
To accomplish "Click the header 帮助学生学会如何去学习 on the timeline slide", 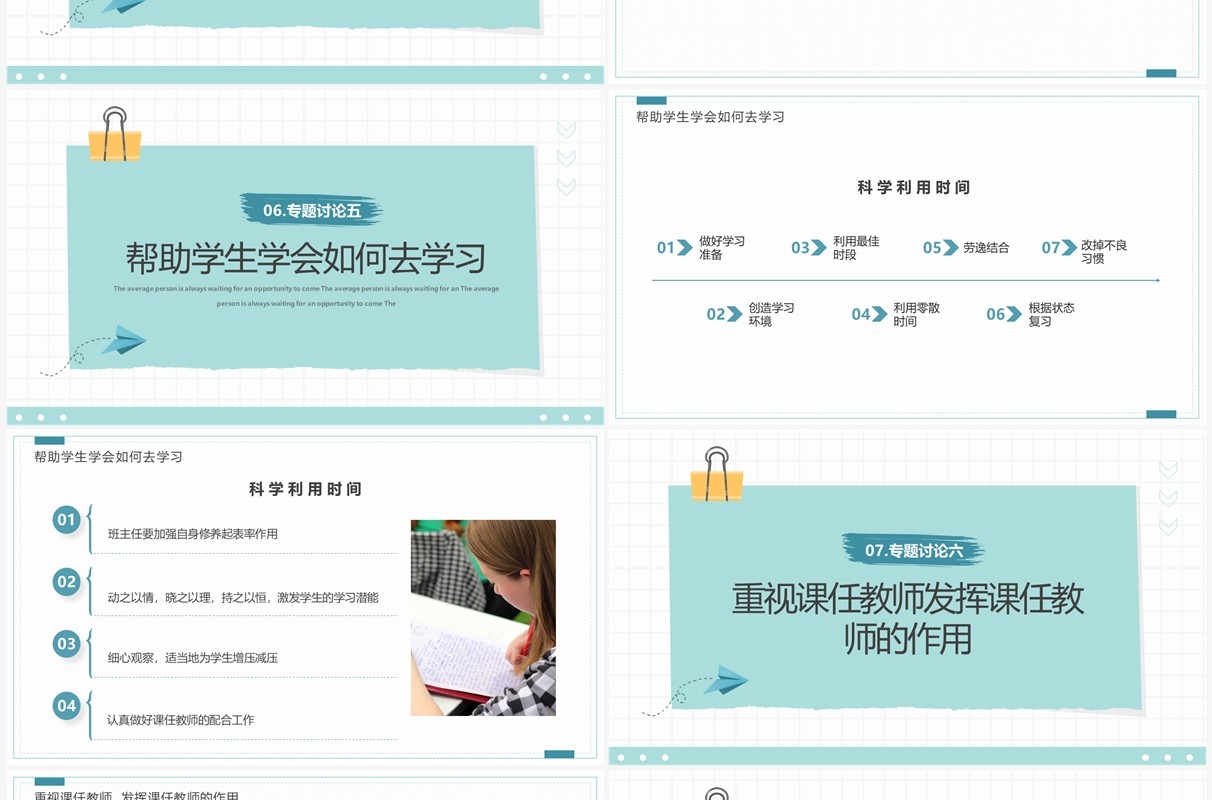I will [x=710, y=117].
